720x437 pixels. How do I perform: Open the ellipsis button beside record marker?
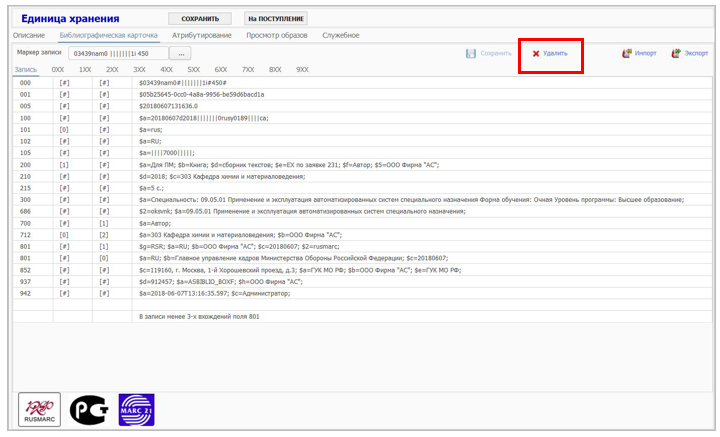[181, 53]
